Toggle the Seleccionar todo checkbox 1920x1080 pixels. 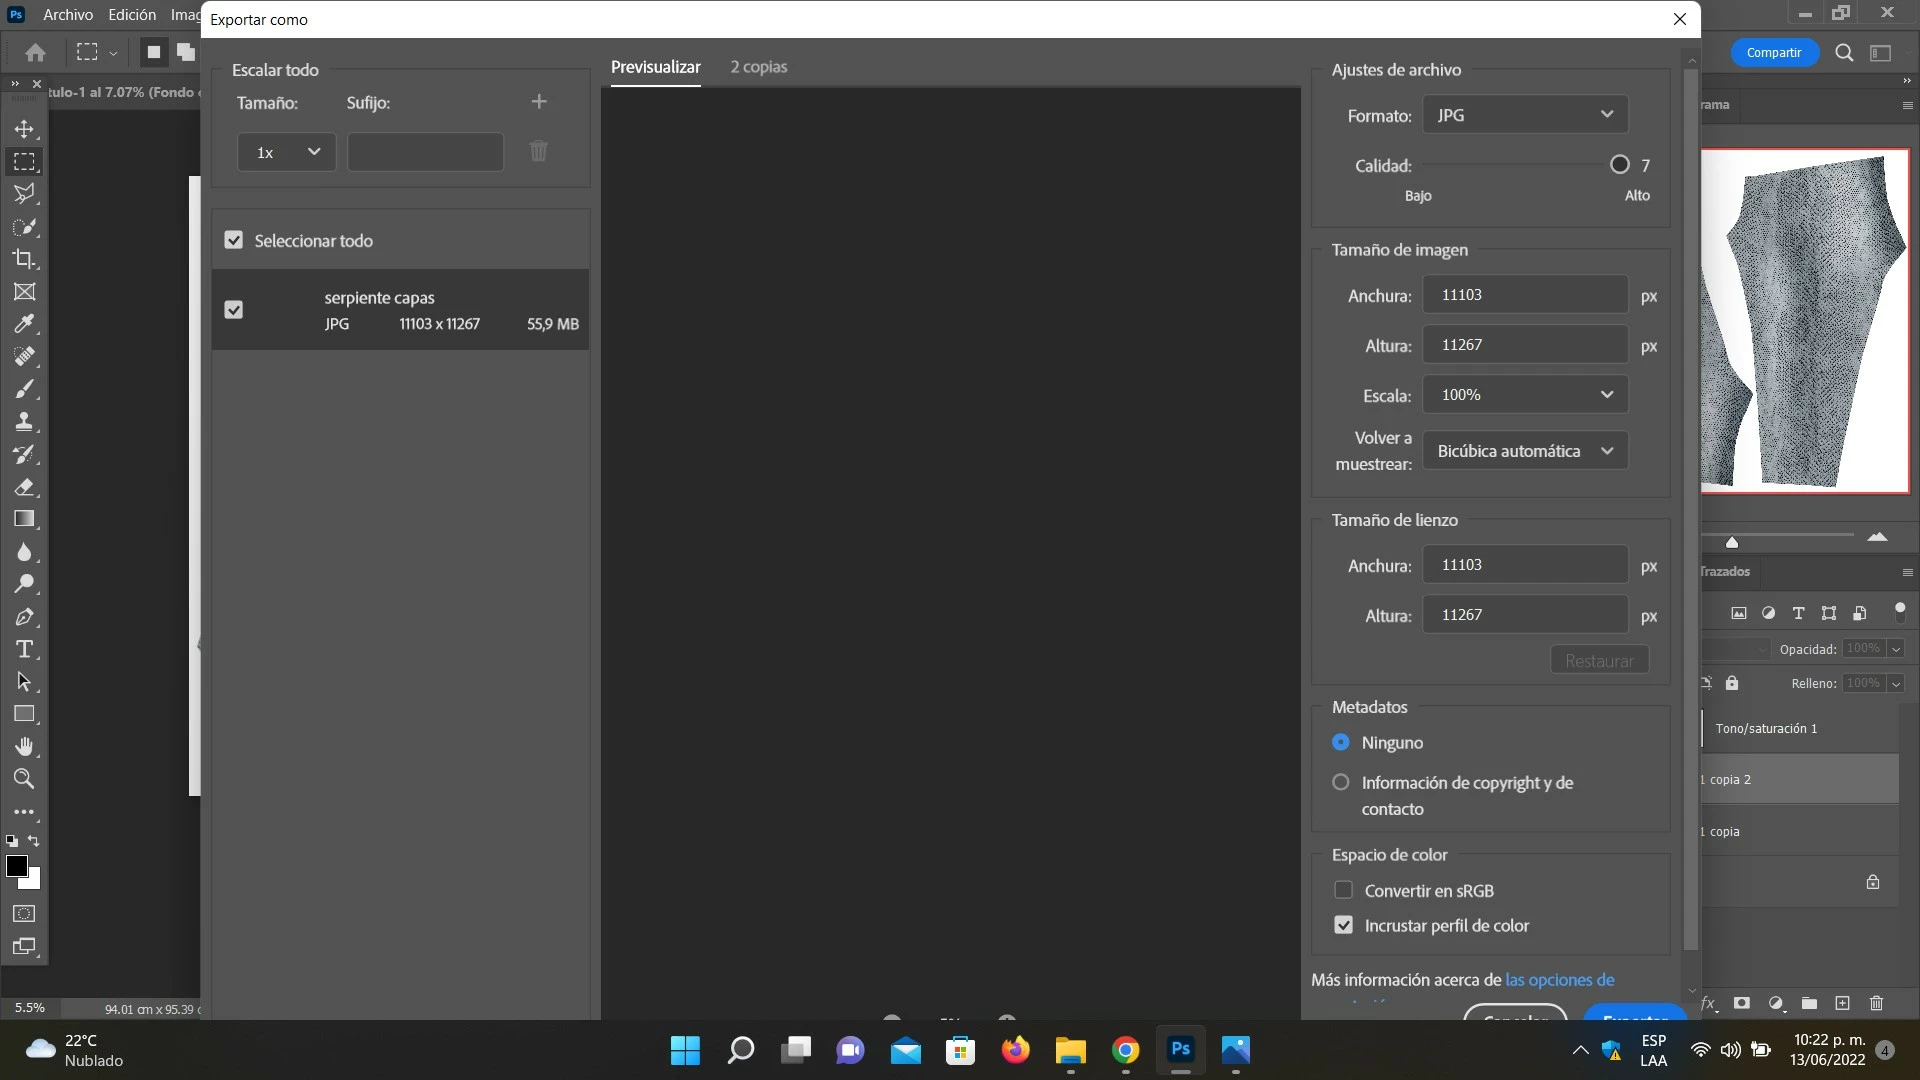(234, 240)
